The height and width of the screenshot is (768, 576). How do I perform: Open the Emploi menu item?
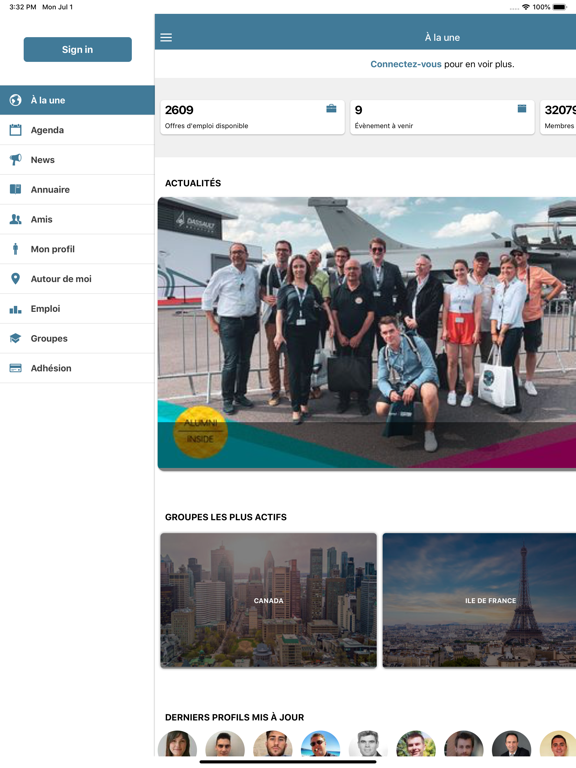[77, 309]
